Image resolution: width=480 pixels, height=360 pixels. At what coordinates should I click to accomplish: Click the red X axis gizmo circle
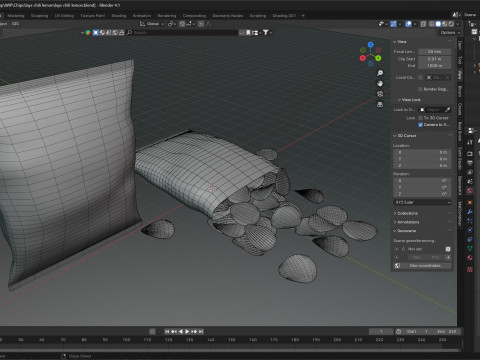point(363,58)
